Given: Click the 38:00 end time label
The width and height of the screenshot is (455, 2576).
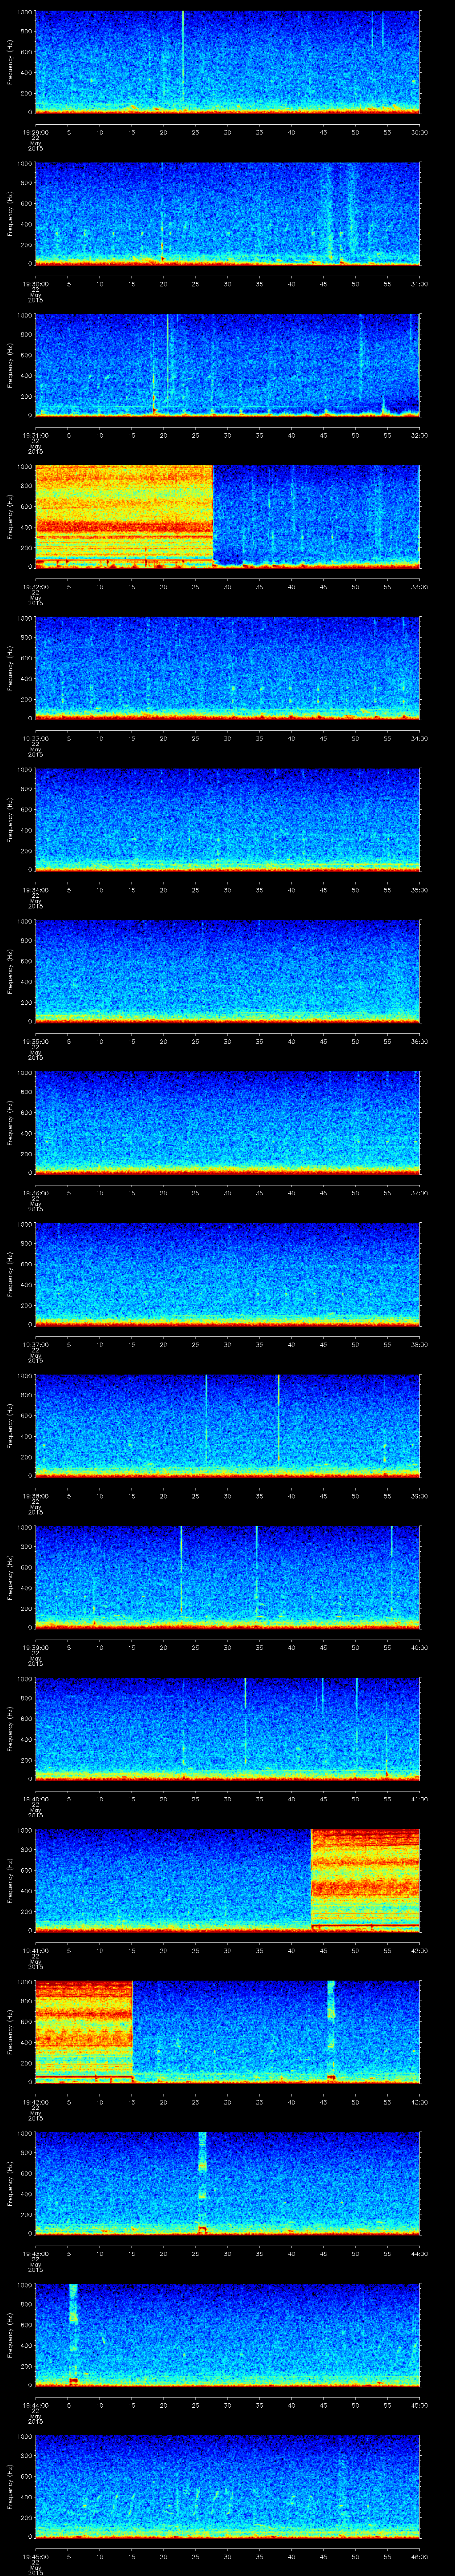Looking at the screenshot, I should (420, 1344).
